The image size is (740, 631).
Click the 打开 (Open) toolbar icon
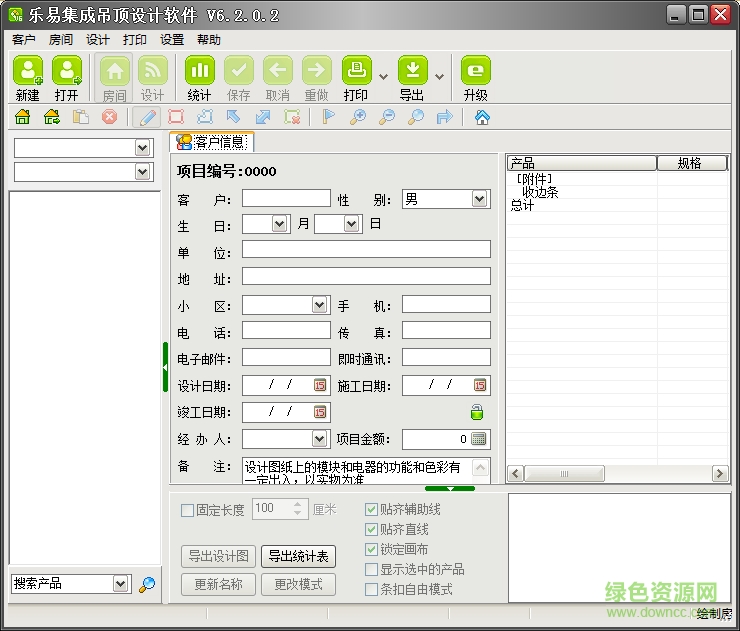coord(67,70)
